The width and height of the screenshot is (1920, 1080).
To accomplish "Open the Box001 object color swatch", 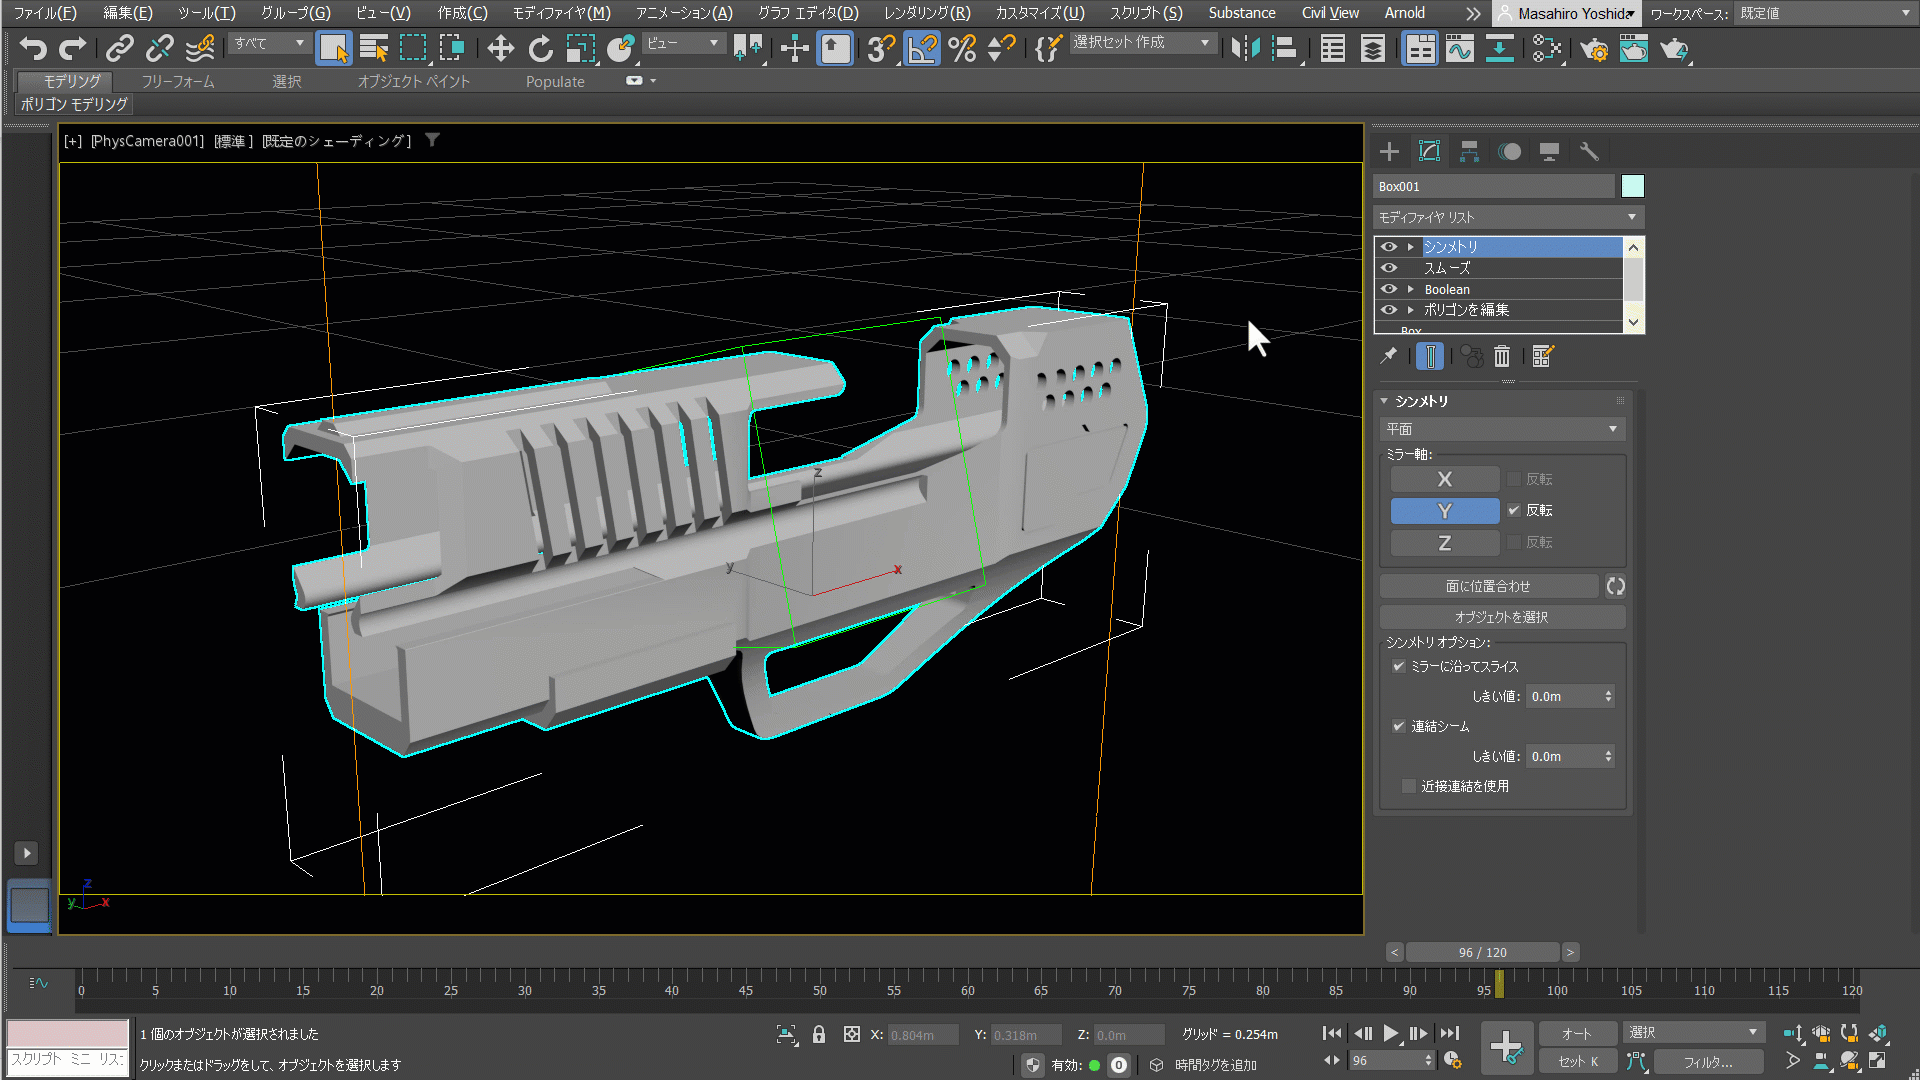I will pyautogui.click(x=1632, y=186).
